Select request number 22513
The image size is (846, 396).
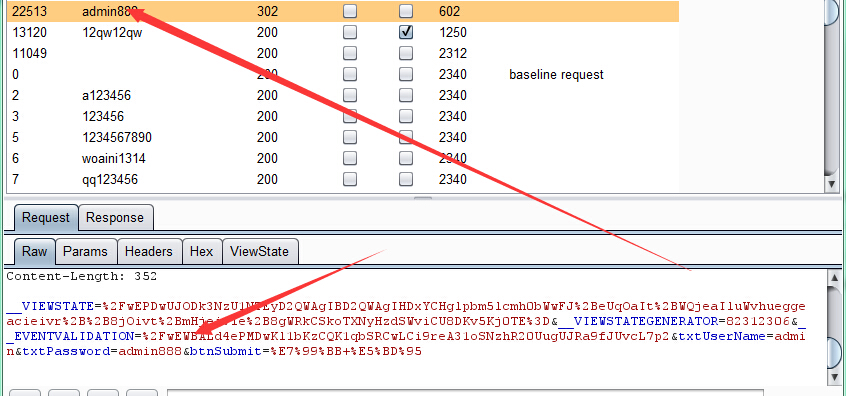click(29, 11)
